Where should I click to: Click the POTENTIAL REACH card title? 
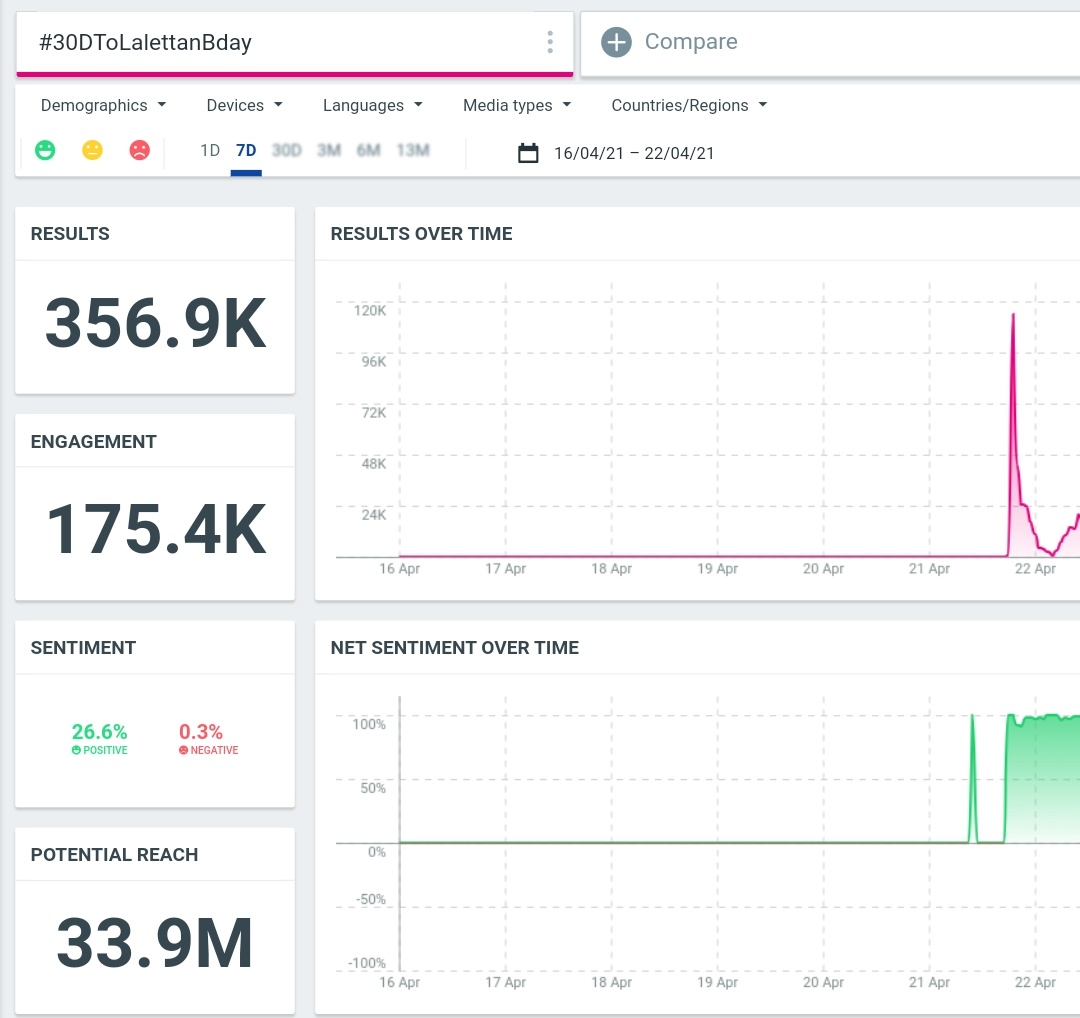114,855
